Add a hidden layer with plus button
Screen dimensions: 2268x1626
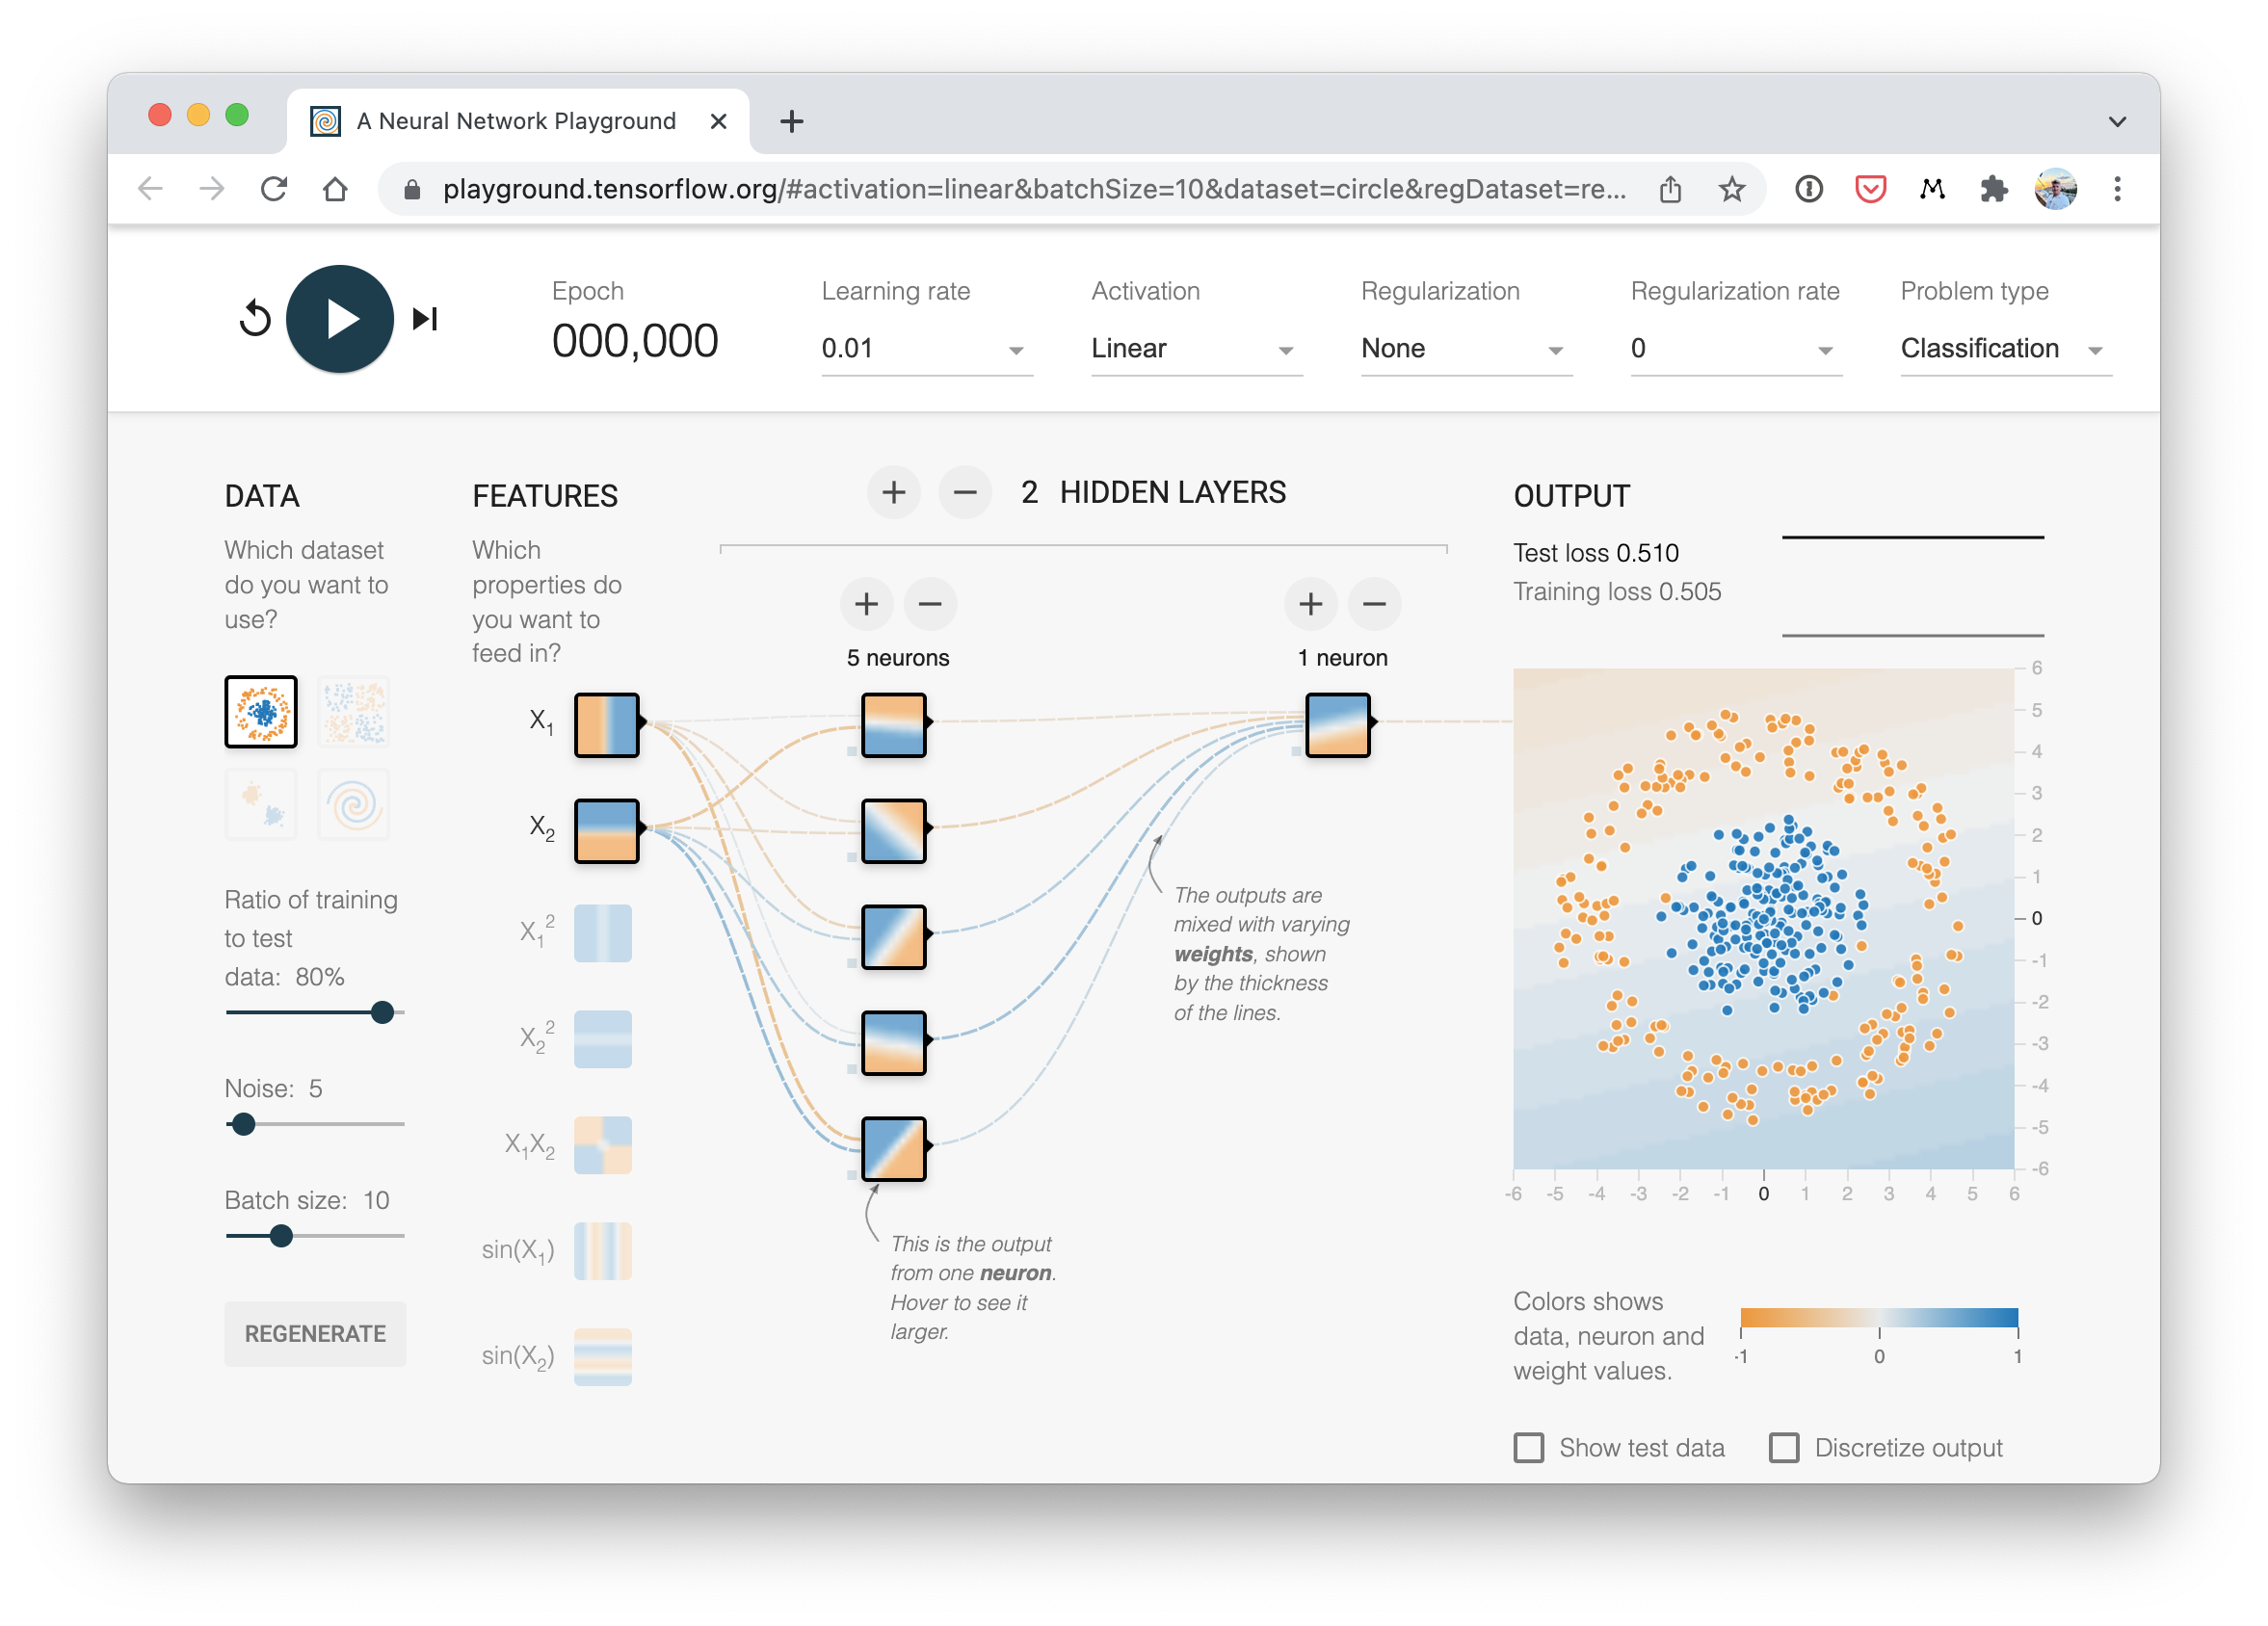[x=893, y=492]
